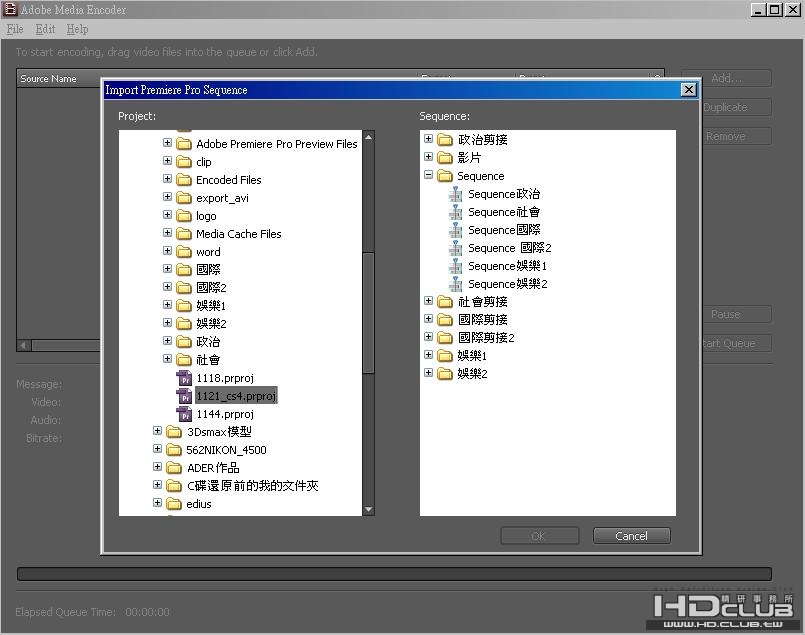Expand the 政治剪接 folder in Sequence pane
805x635 pixels.
tap(429, 139)
